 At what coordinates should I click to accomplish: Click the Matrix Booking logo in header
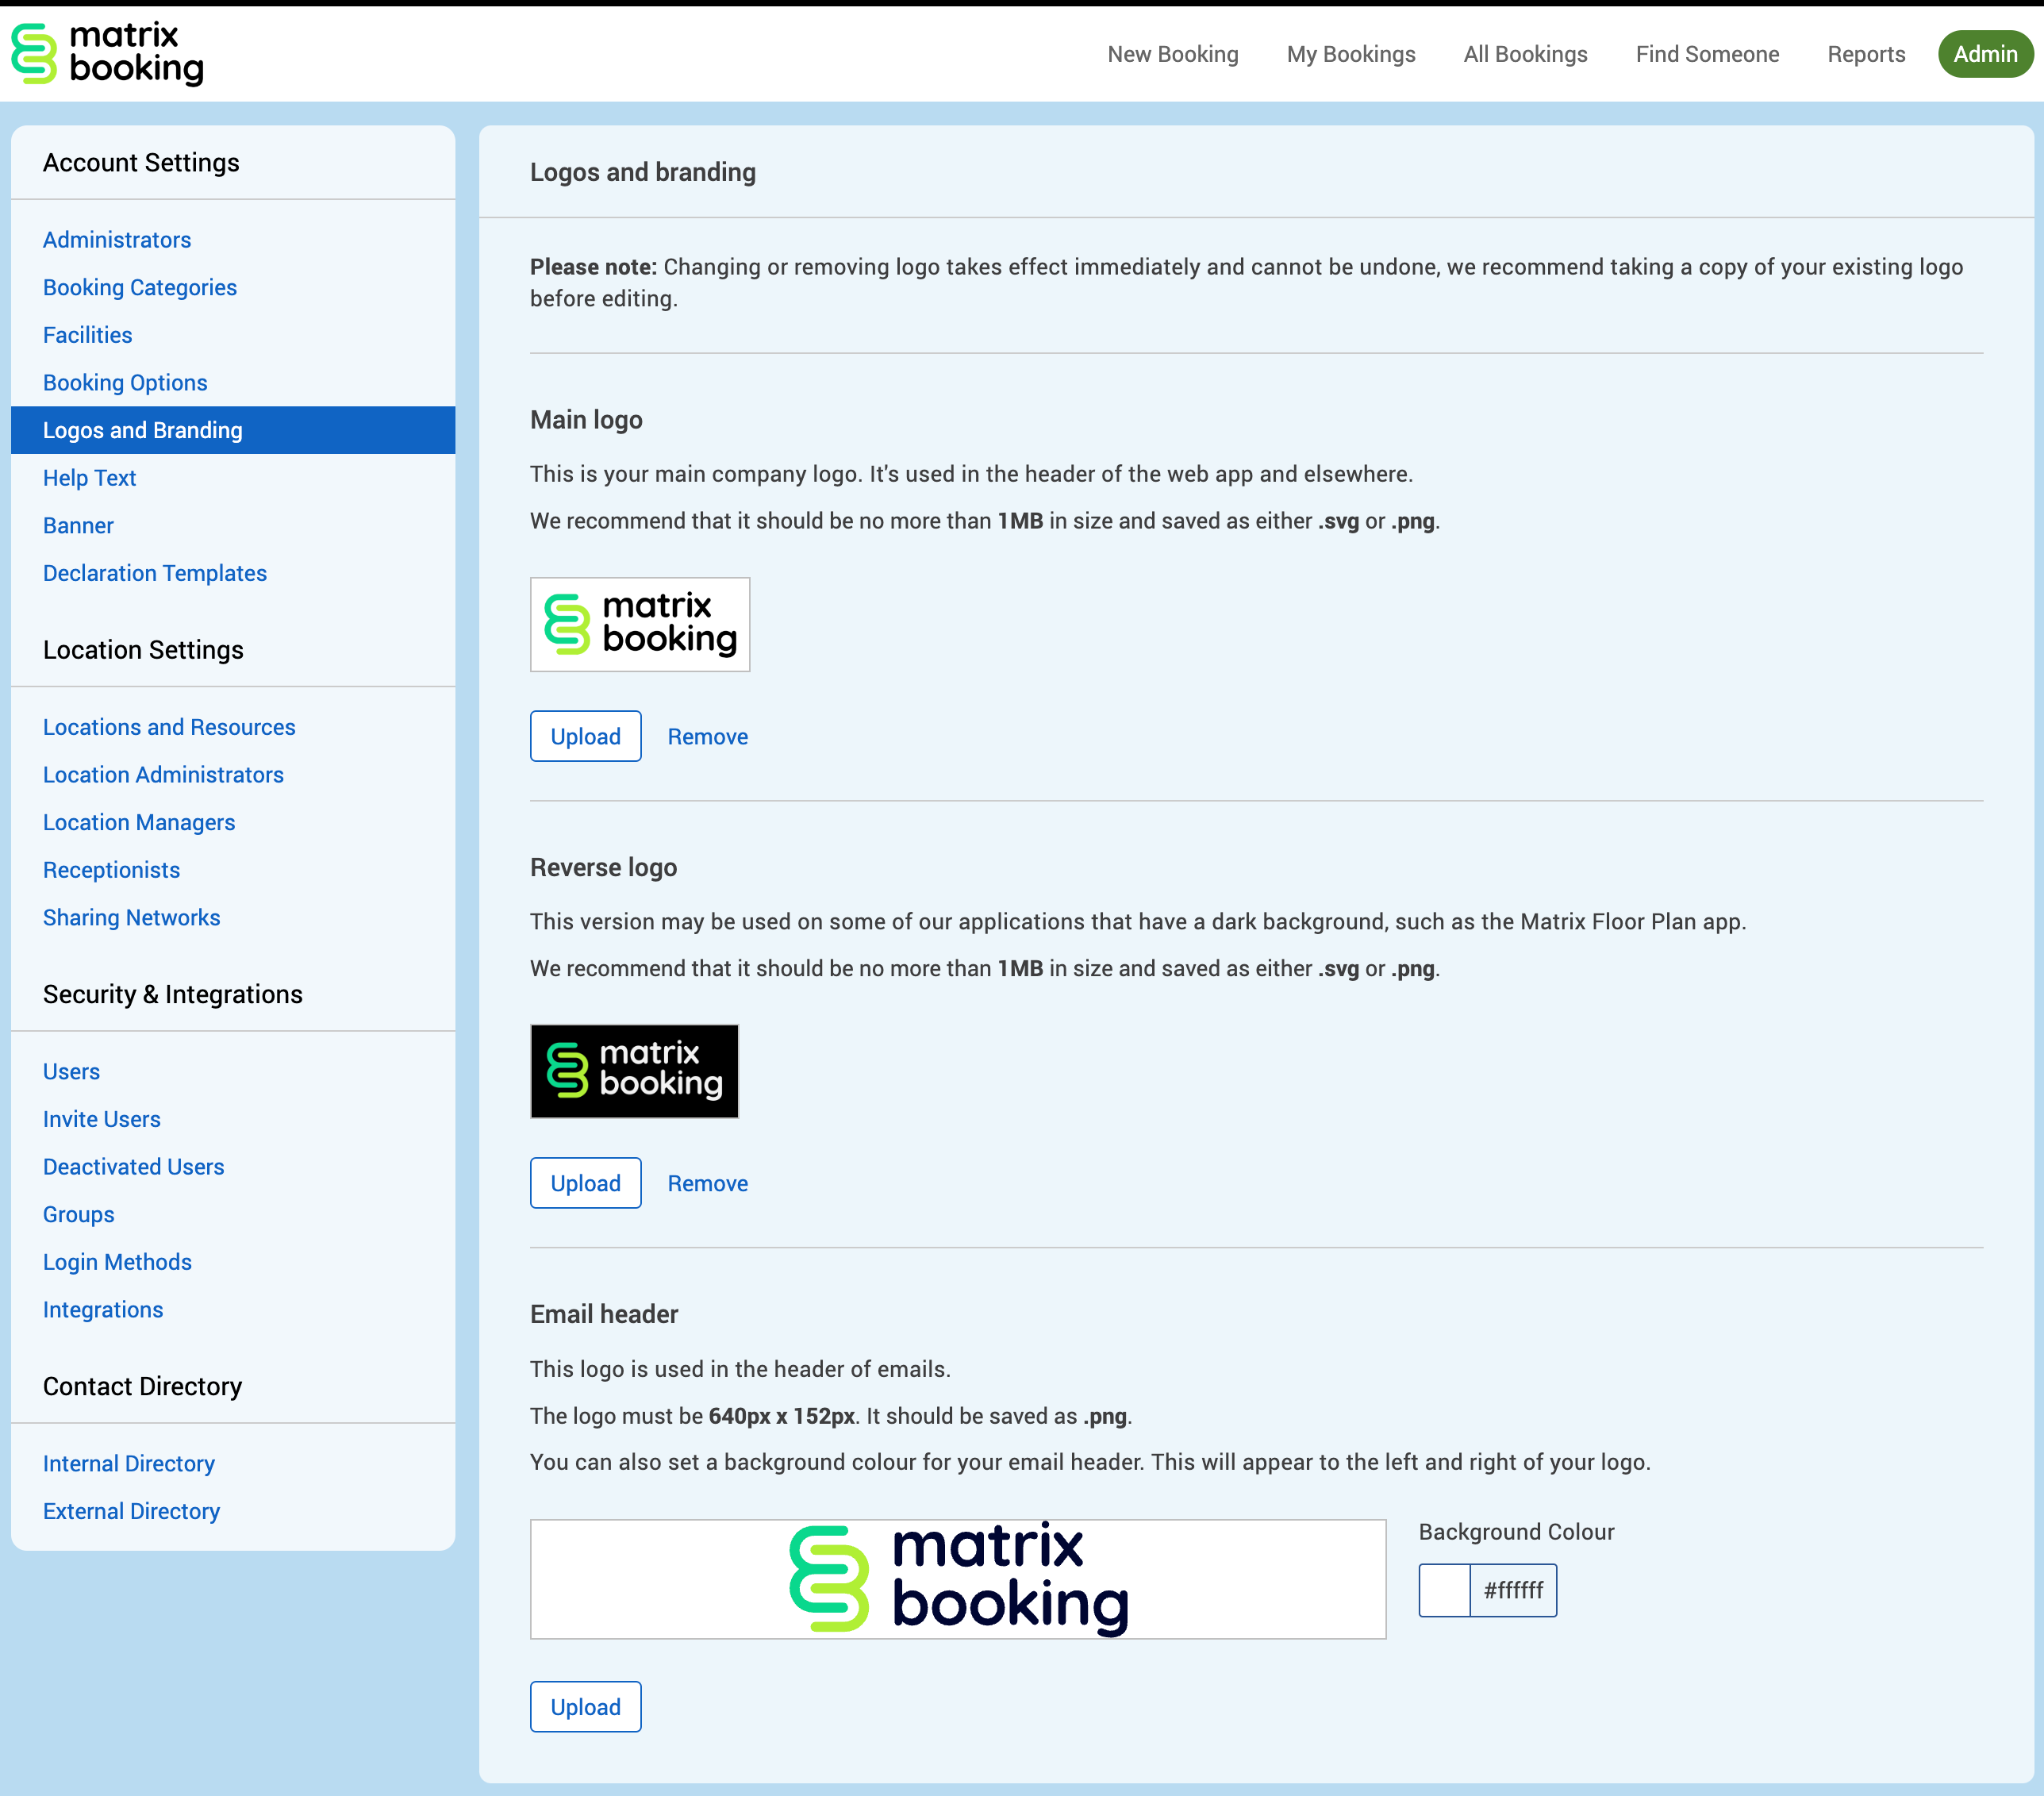click(107, 53)
